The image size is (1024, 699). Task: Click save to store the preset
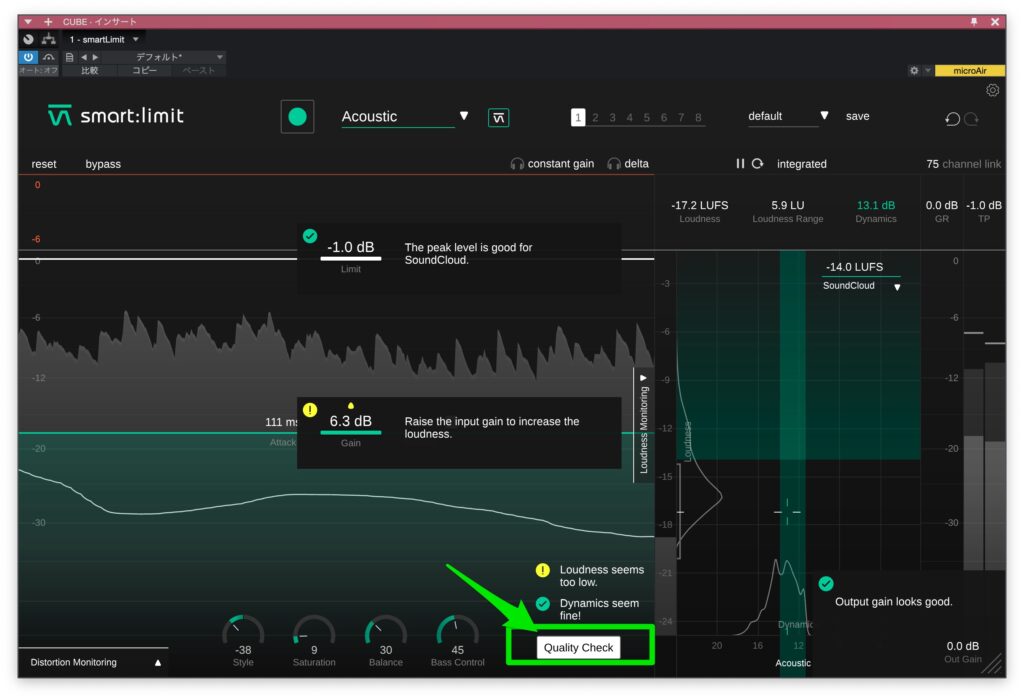(857, 116)
